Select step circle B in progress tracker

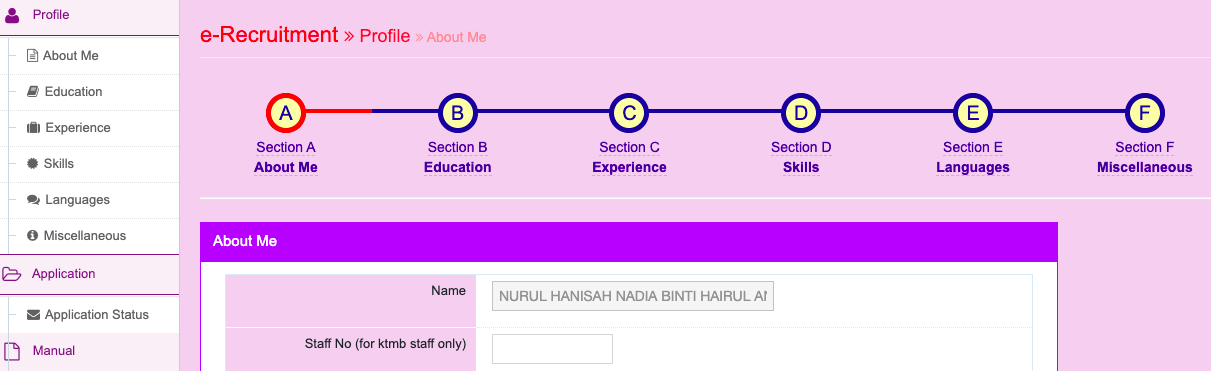[457, 113]
